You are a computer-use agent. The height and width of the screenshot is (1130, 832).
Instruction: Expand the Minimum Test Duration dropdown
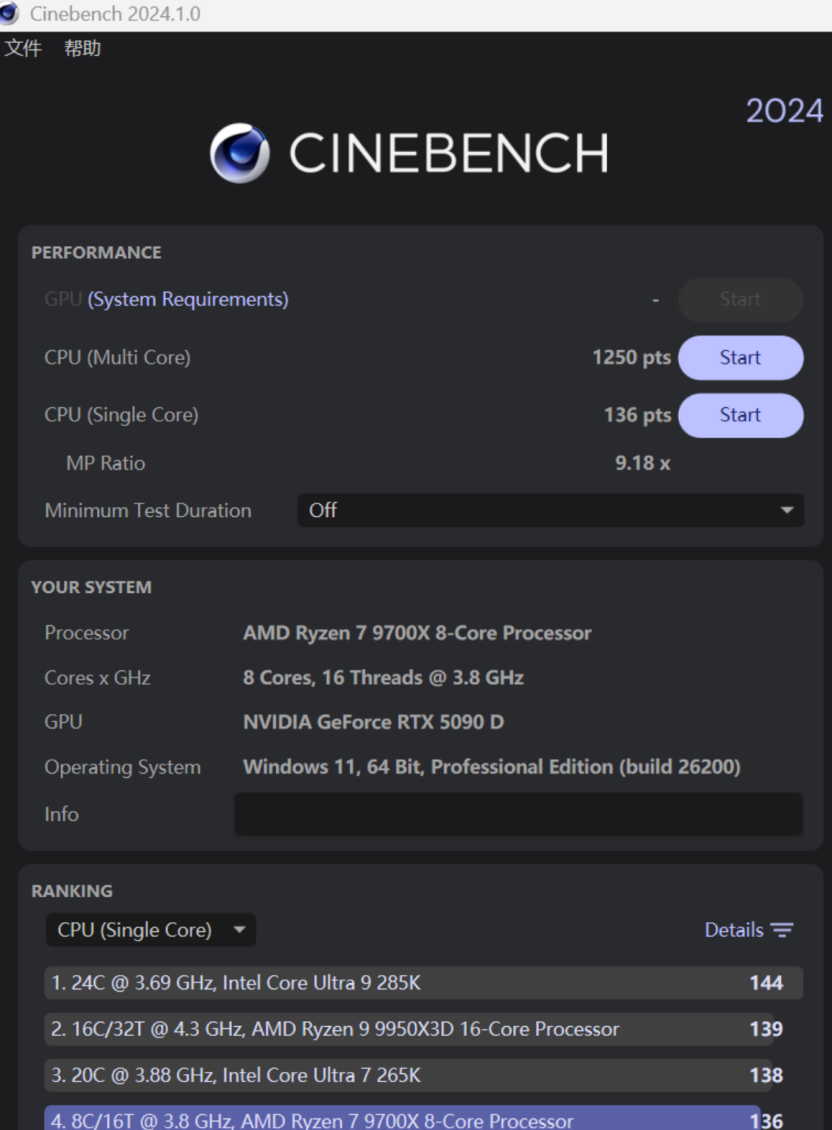(550, 510)
